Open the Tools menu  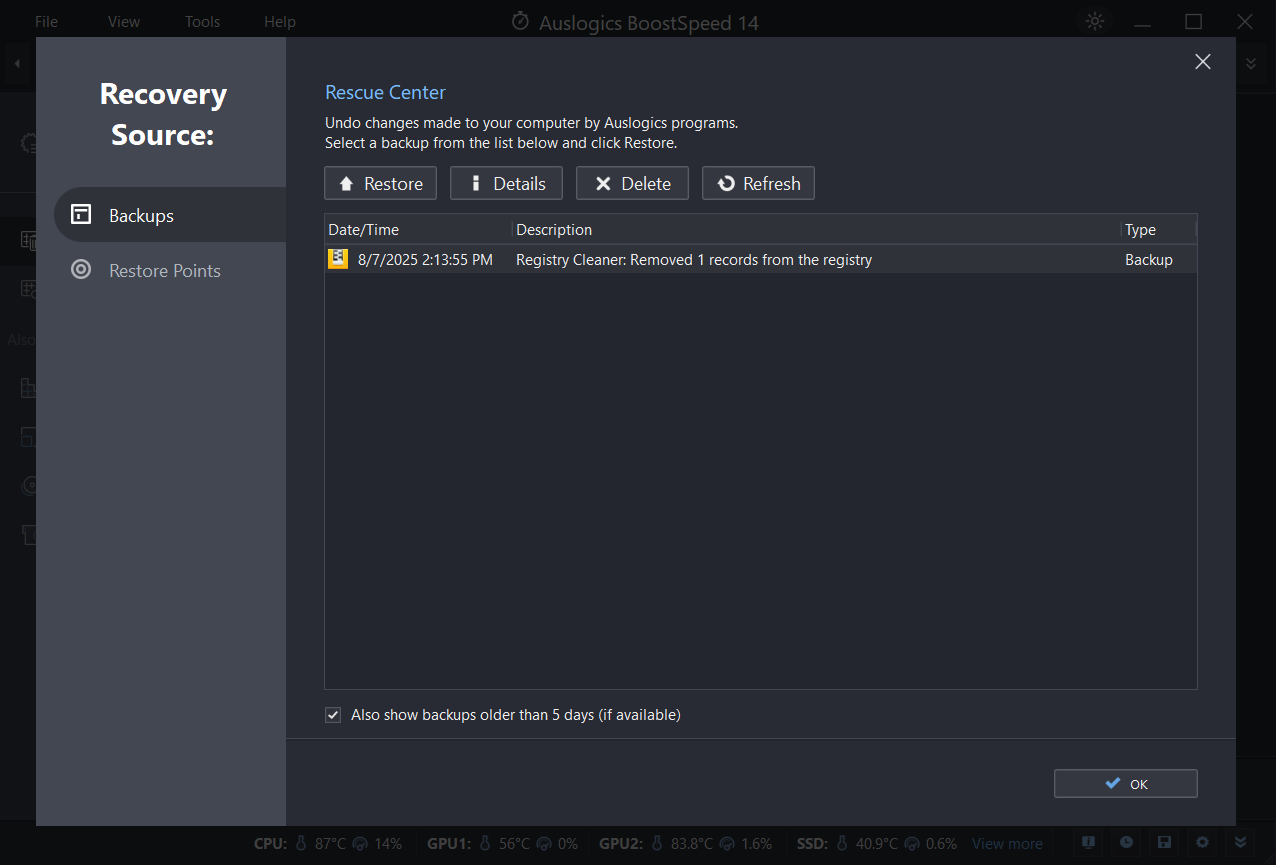[202, 21]
